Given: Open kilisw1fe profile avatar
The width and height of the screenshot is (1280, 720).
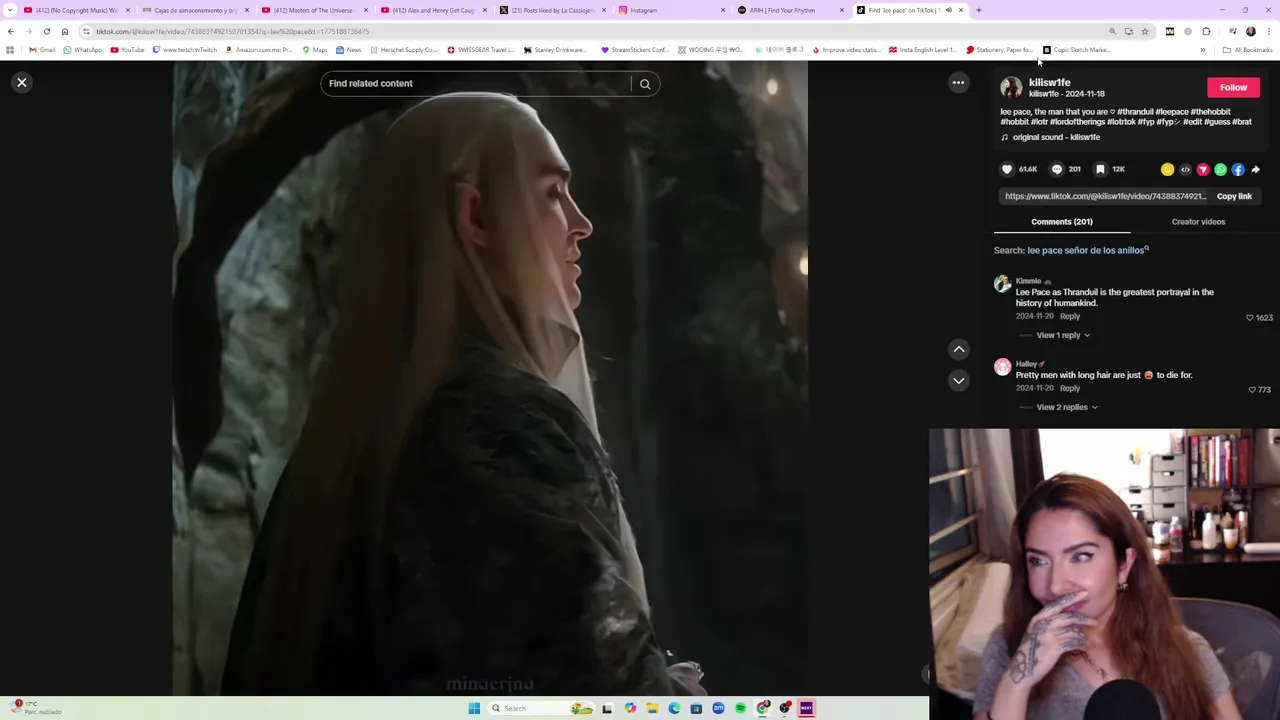Looking at the screenshot, I should tap(1011, 88).
